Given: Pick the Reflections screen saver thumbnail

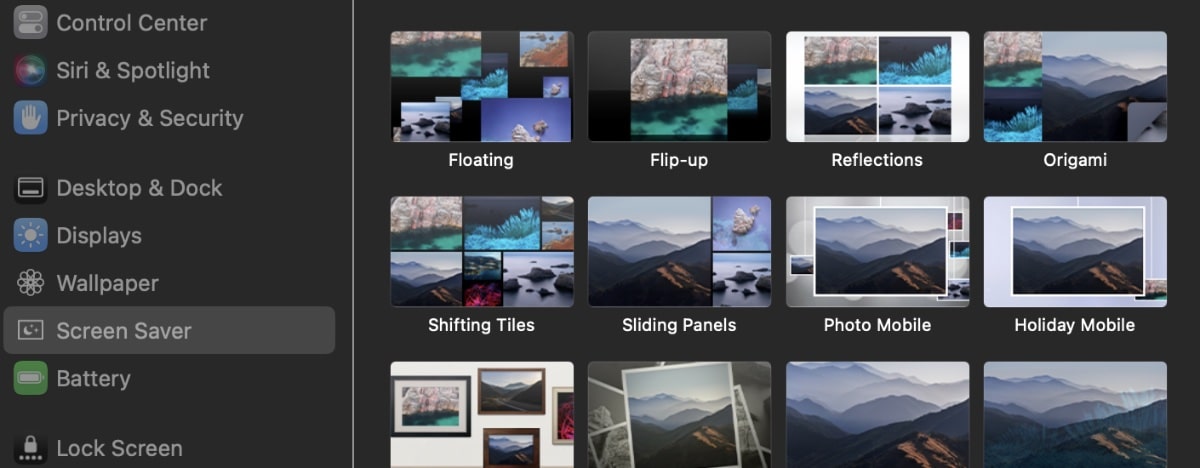Looking at the screenshot, I should 877,87.
